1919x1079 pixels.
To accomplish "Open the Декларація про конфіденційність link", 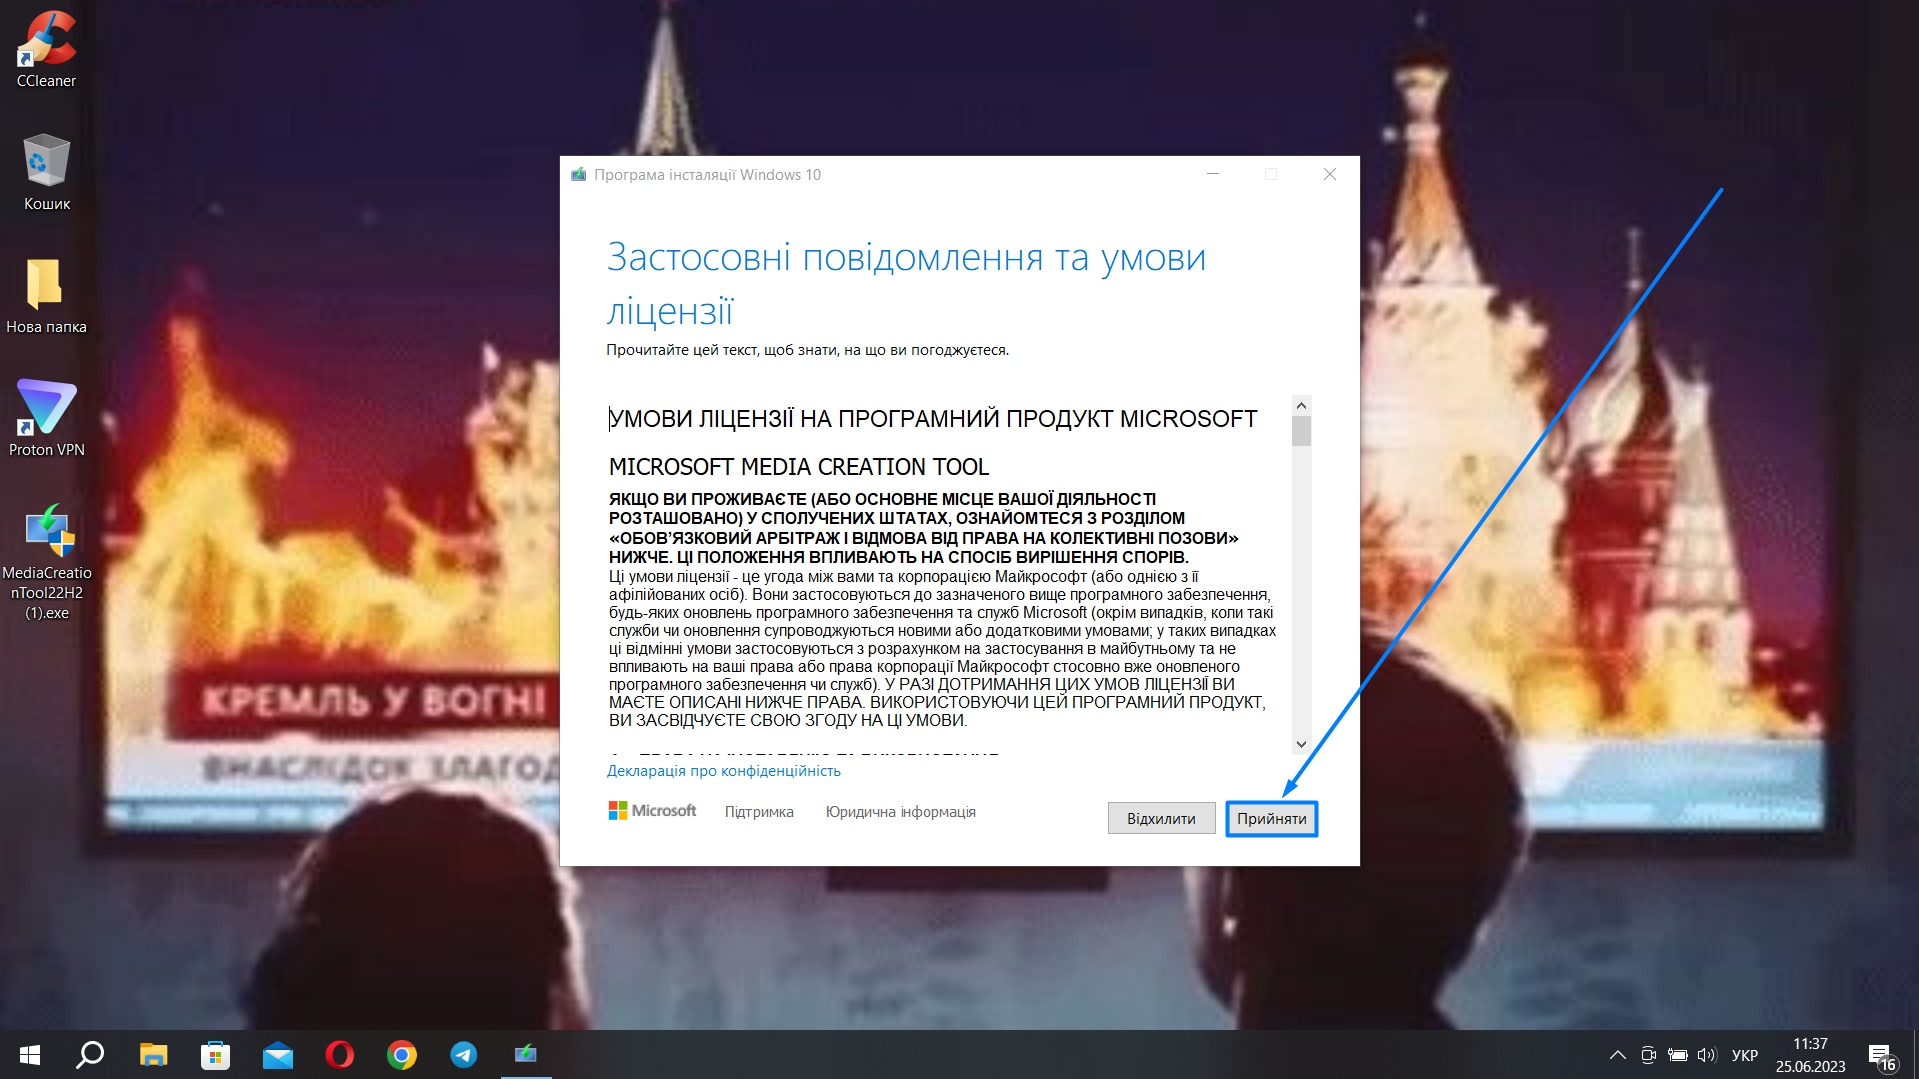I will pyautogui.click(x=724, y=771).
